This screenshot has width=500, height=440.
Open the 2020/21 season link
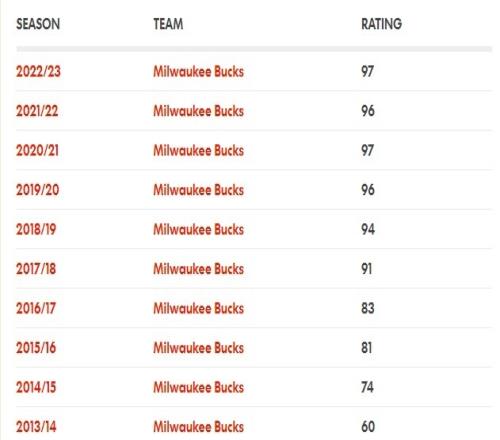point(37,150)
